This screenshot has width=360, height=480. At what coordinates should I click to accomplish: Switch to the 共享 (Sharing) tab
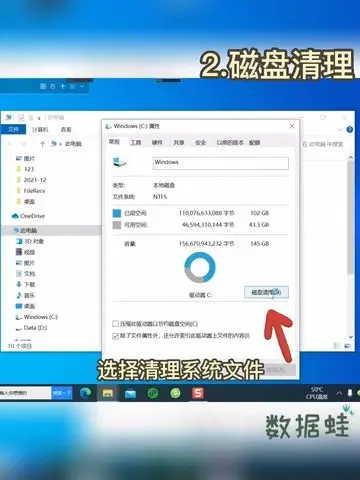[179, 143]
